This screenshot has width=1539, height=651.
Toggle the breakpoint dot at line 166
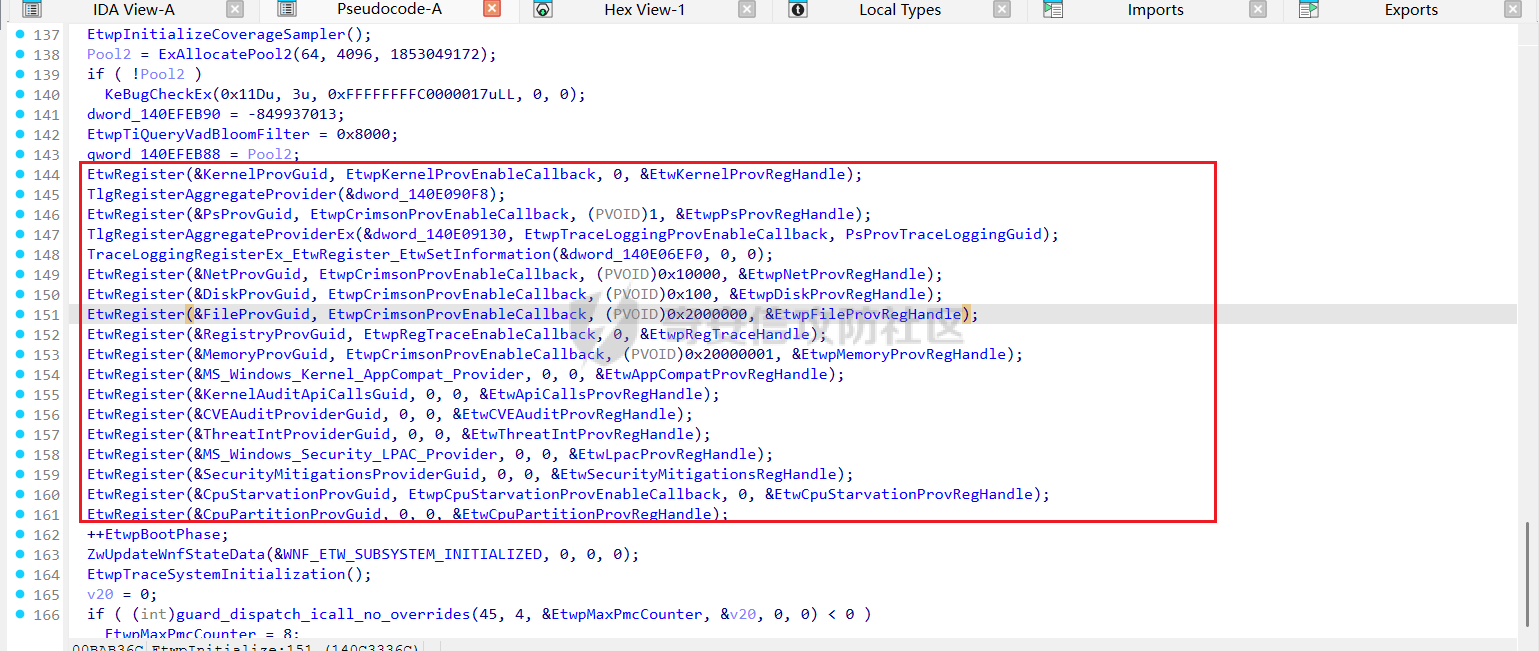point(22,614)
